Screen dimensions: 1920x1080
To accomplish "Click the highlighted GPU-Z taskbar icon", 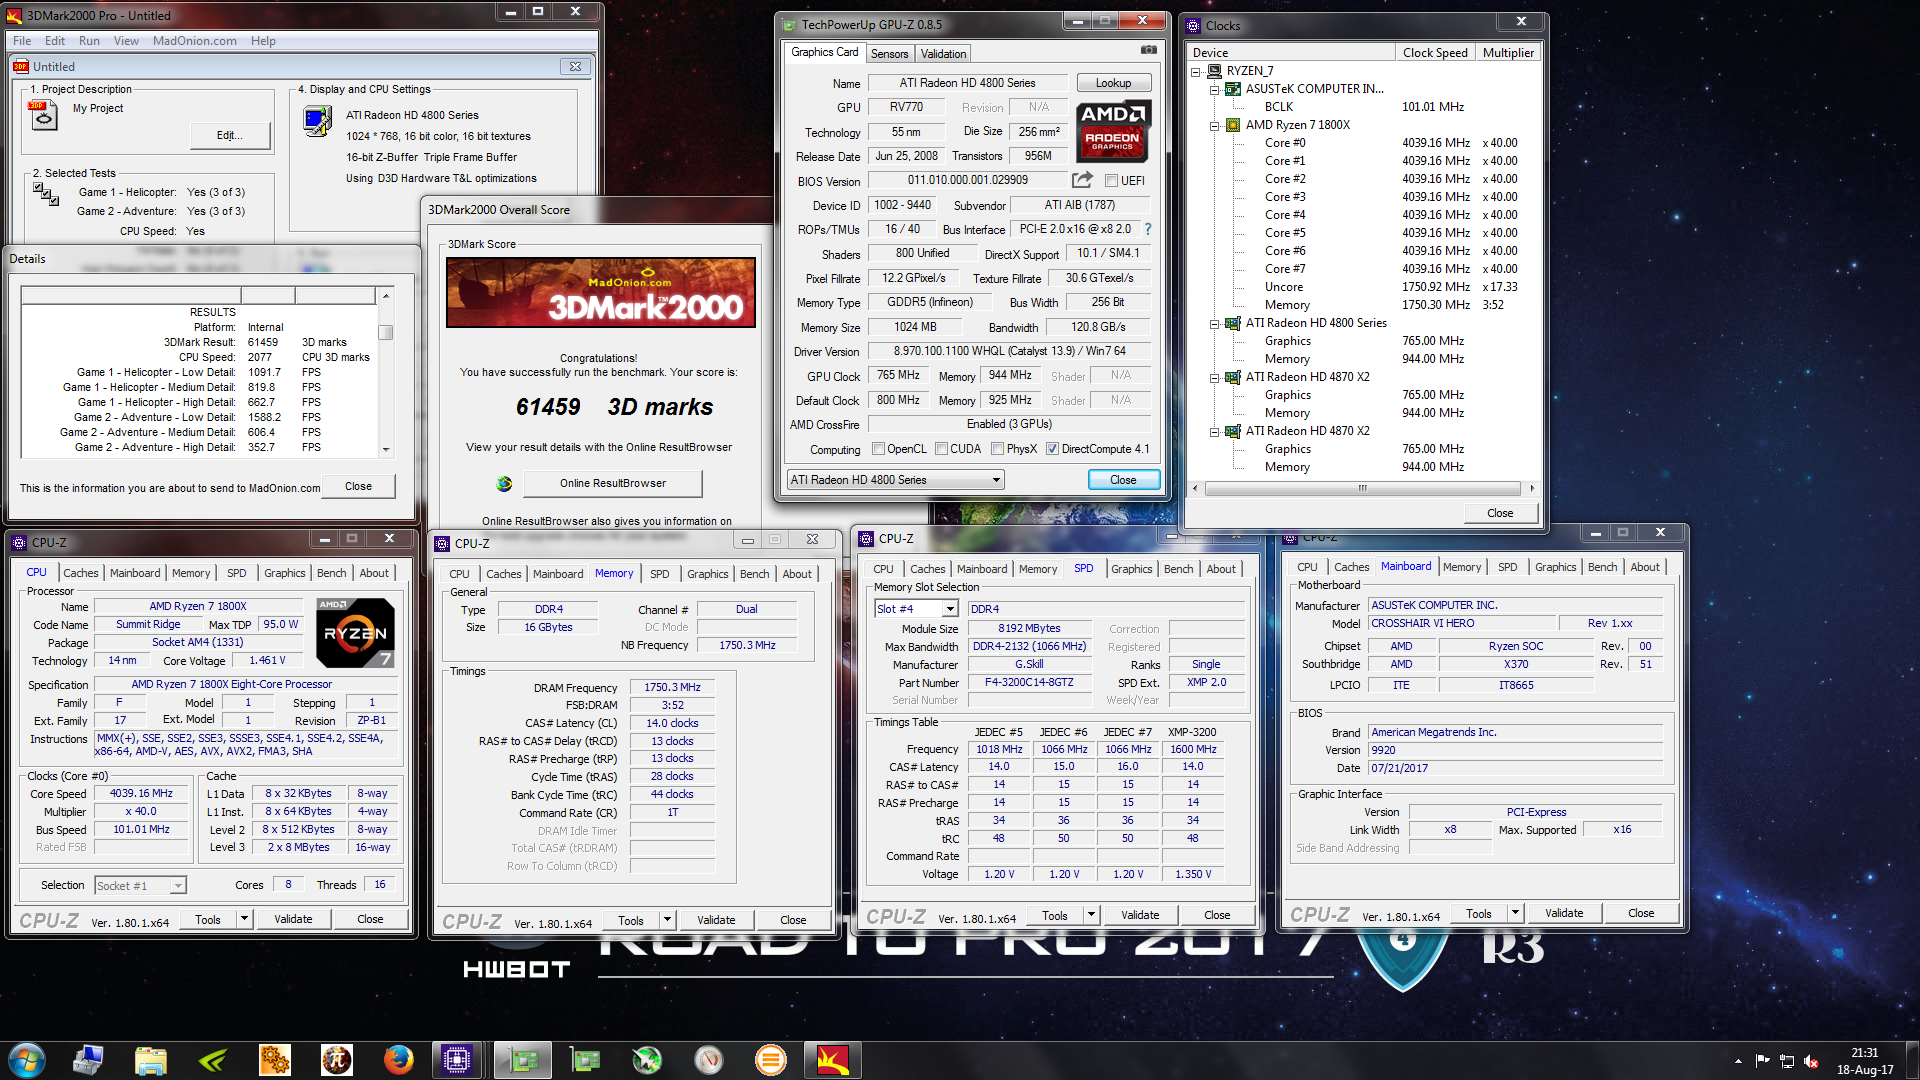I will tap(523, 1060).
